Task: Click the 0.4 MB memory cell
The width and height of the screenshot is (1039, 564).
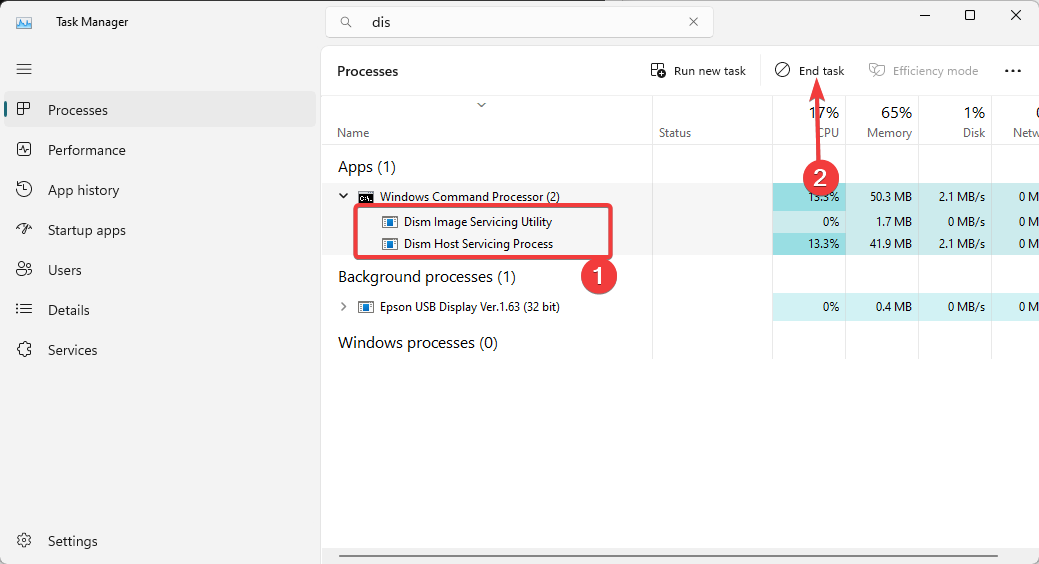Action: (882, 307)
